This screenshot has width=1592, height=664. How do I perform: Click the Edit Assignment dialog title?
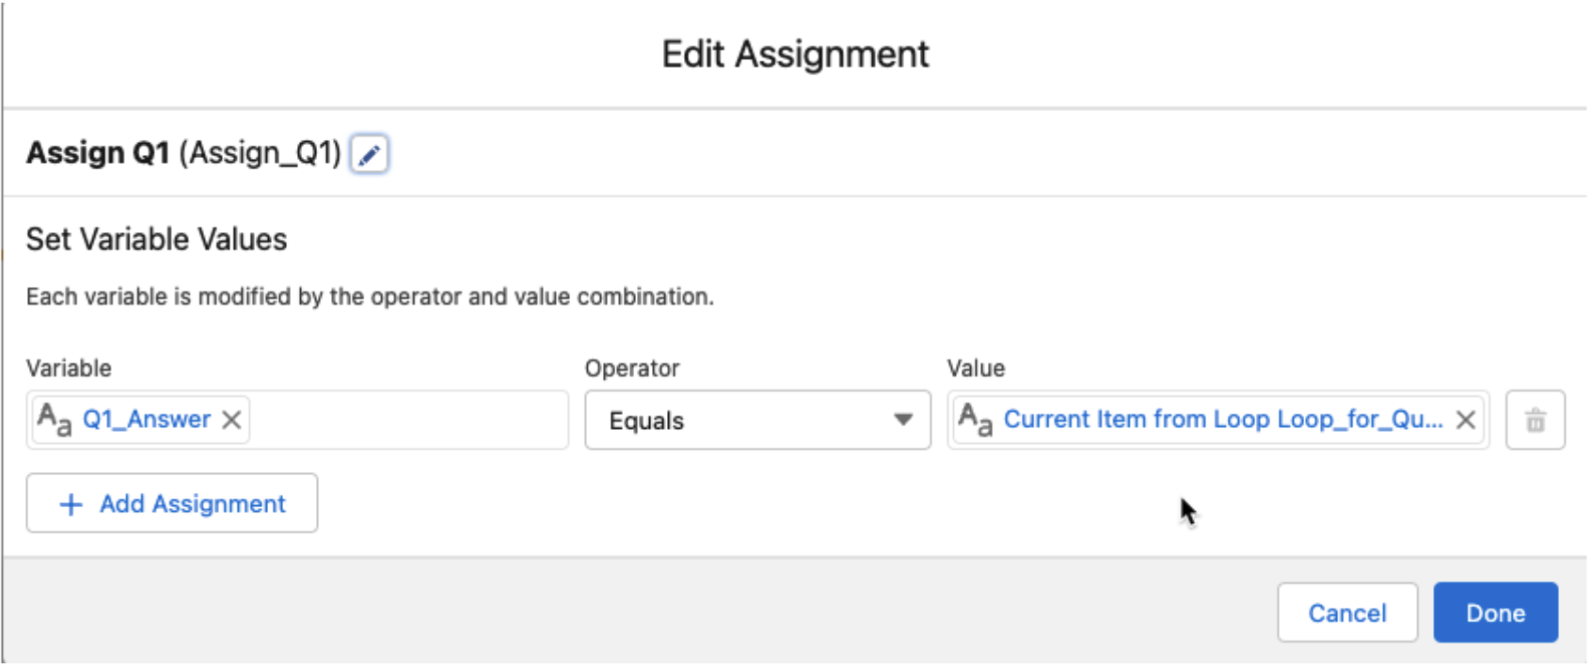[x=795, y=54]
